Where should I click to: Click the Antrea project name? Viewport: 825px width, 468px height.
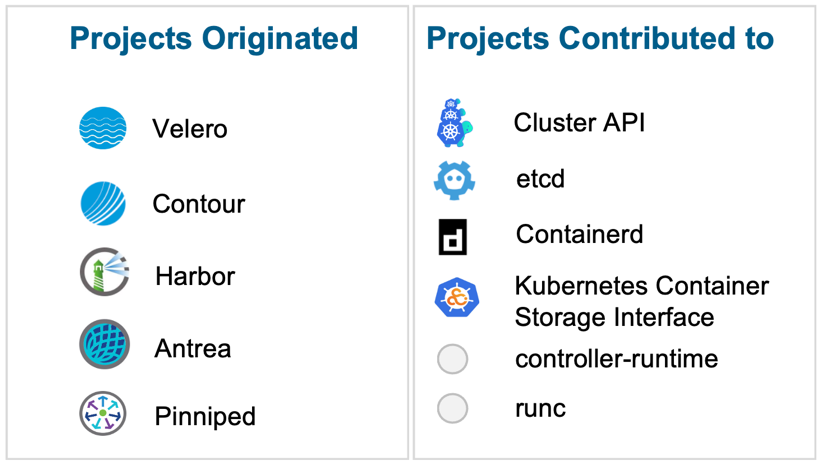click(x=193, y=348)
